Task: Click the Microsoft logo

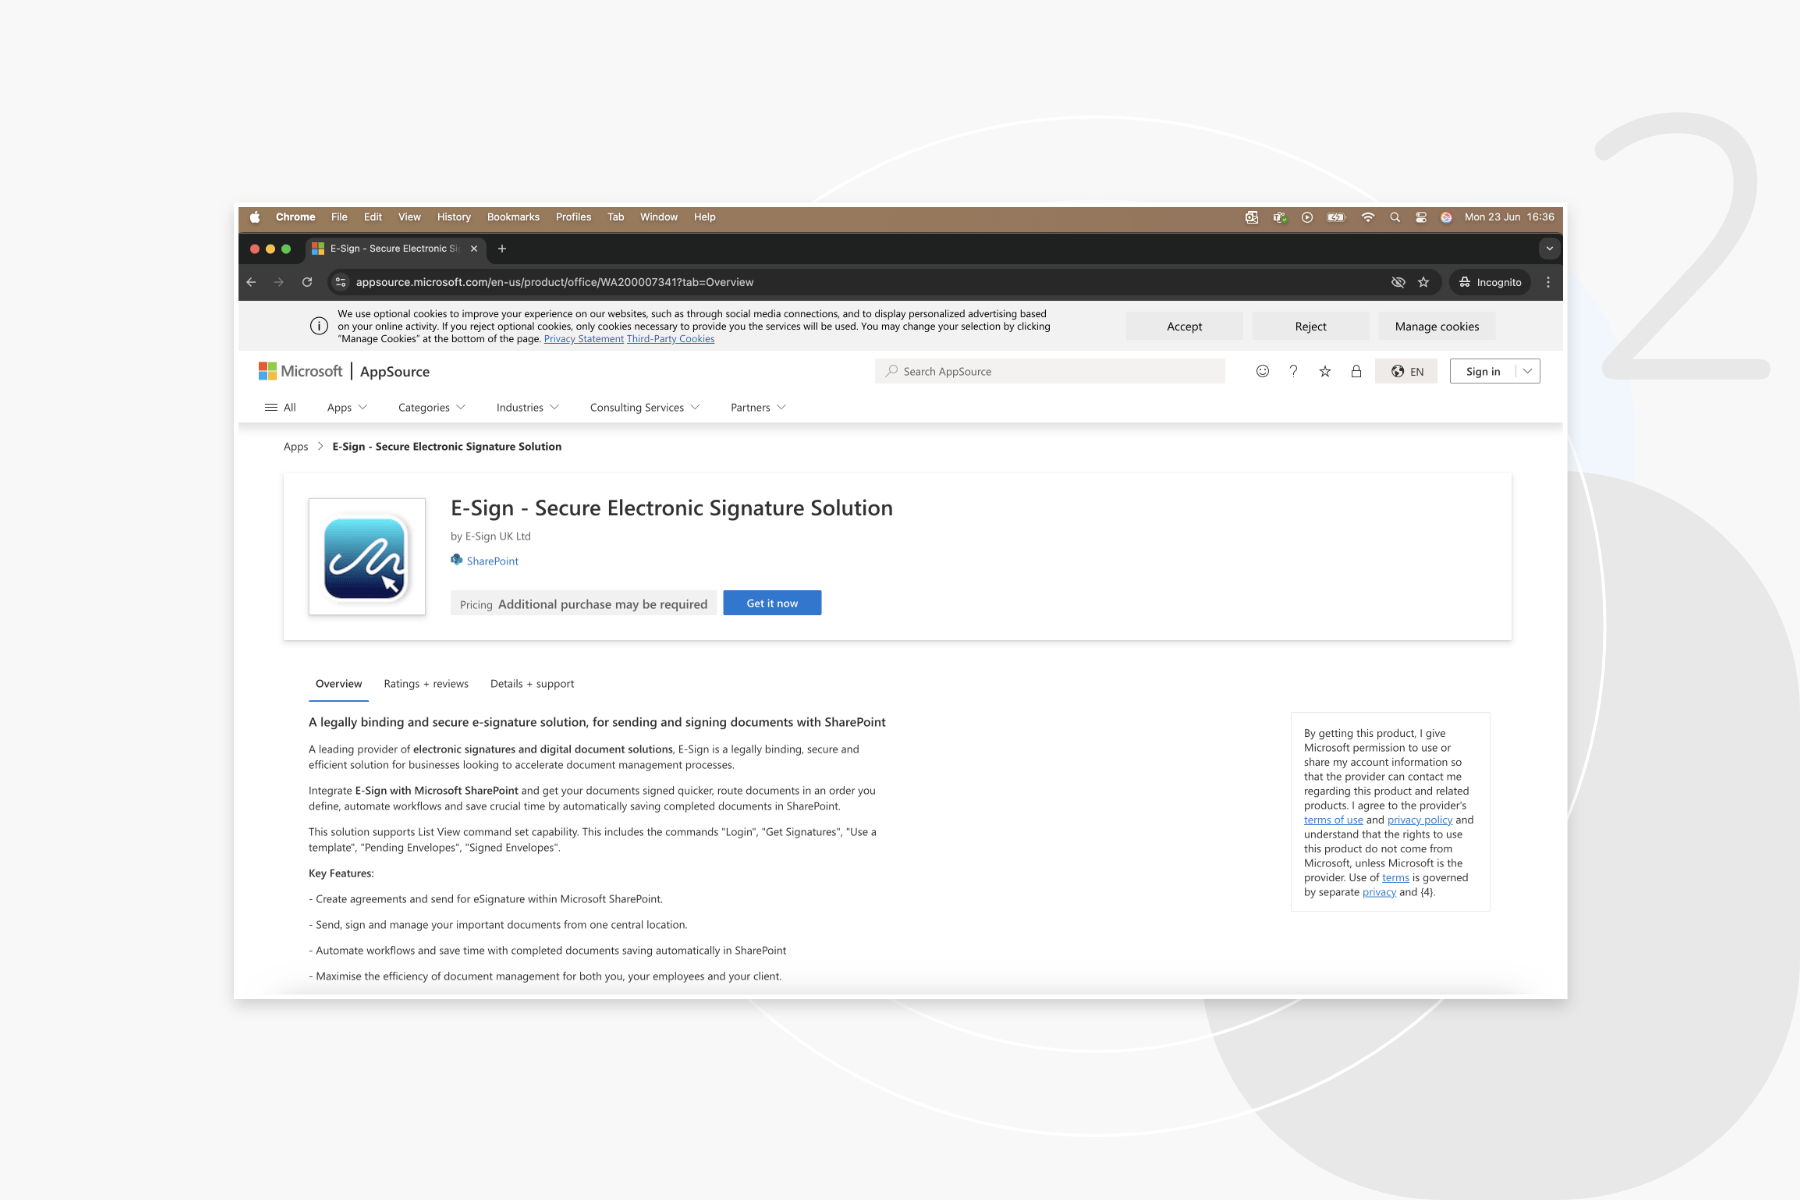Action: 301,371
